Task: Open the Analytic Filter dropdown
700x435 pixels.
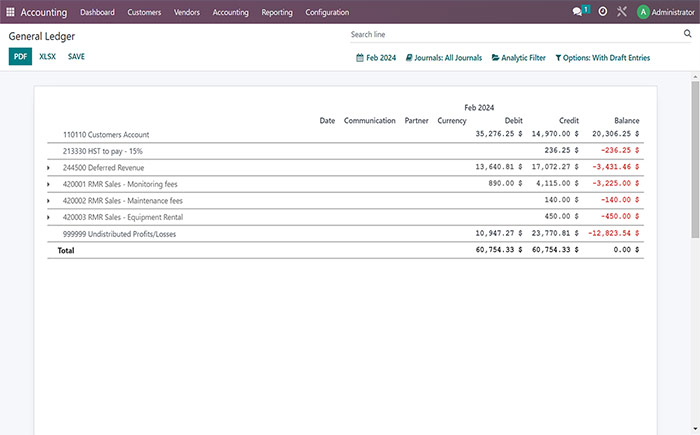Action: click(x=519, y=58)
